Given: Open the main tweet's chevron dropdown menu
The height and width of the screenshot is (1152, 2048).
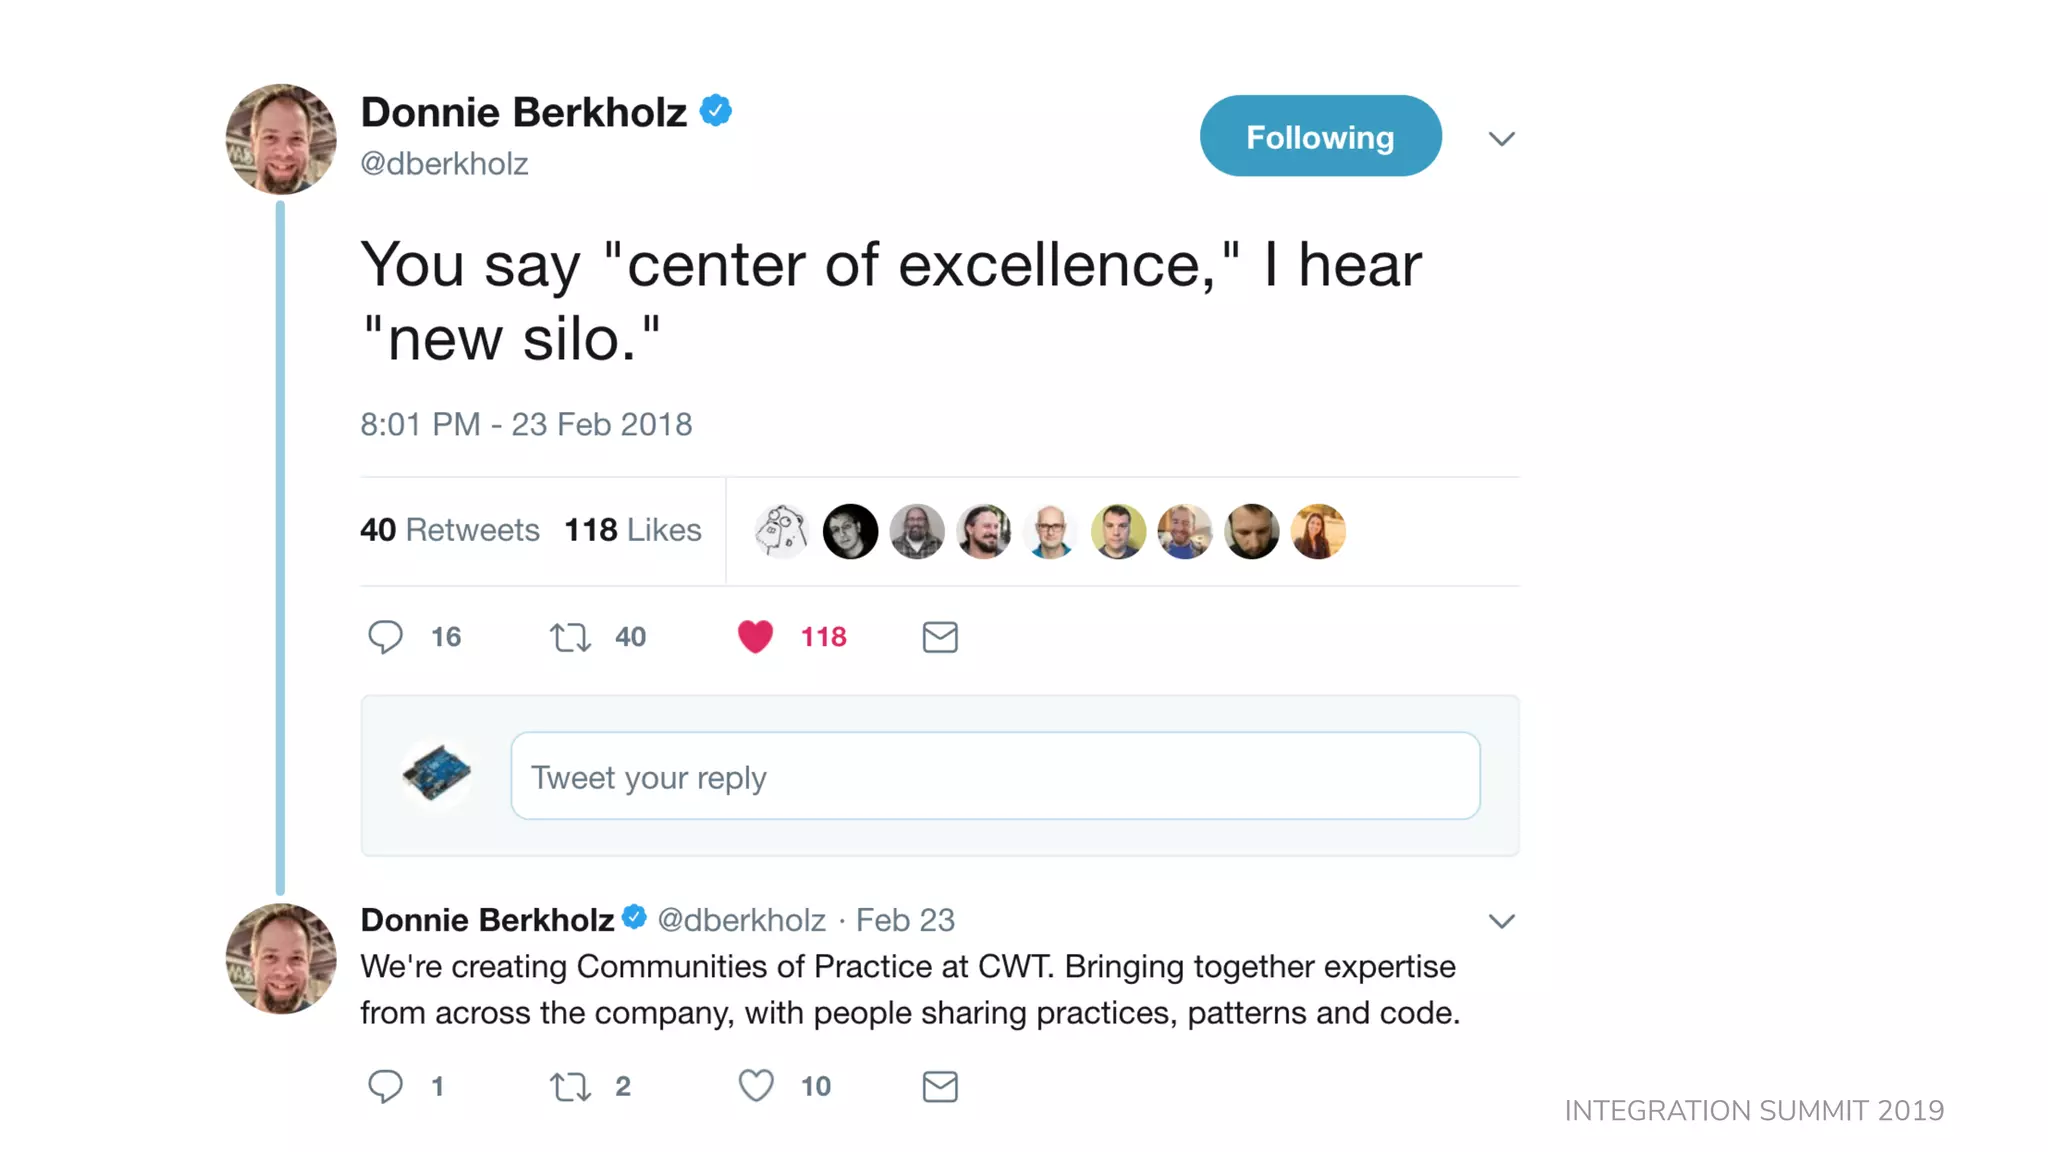Looking at the screenshot, I should click(1501, 139).
